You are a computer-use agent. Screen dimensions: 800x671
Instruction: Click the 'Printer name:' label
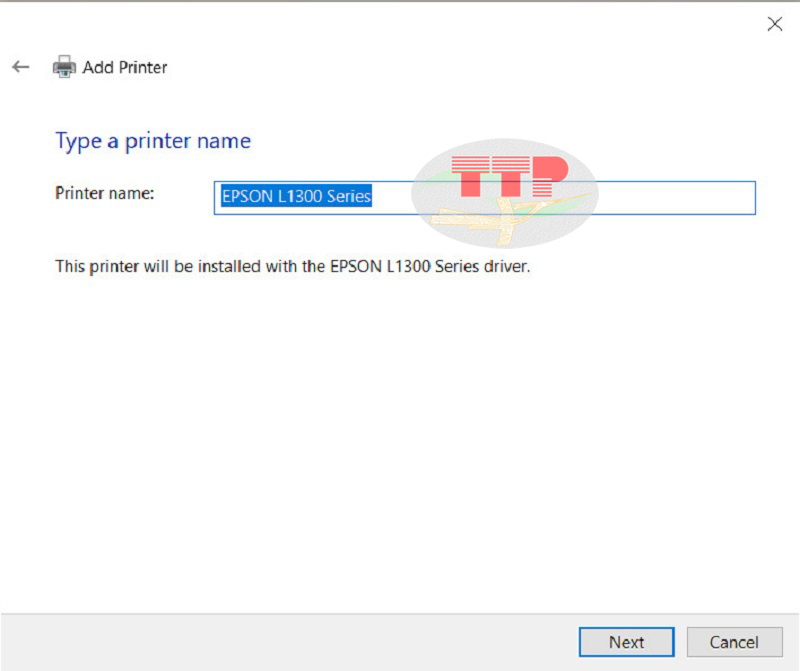[105, 193]
